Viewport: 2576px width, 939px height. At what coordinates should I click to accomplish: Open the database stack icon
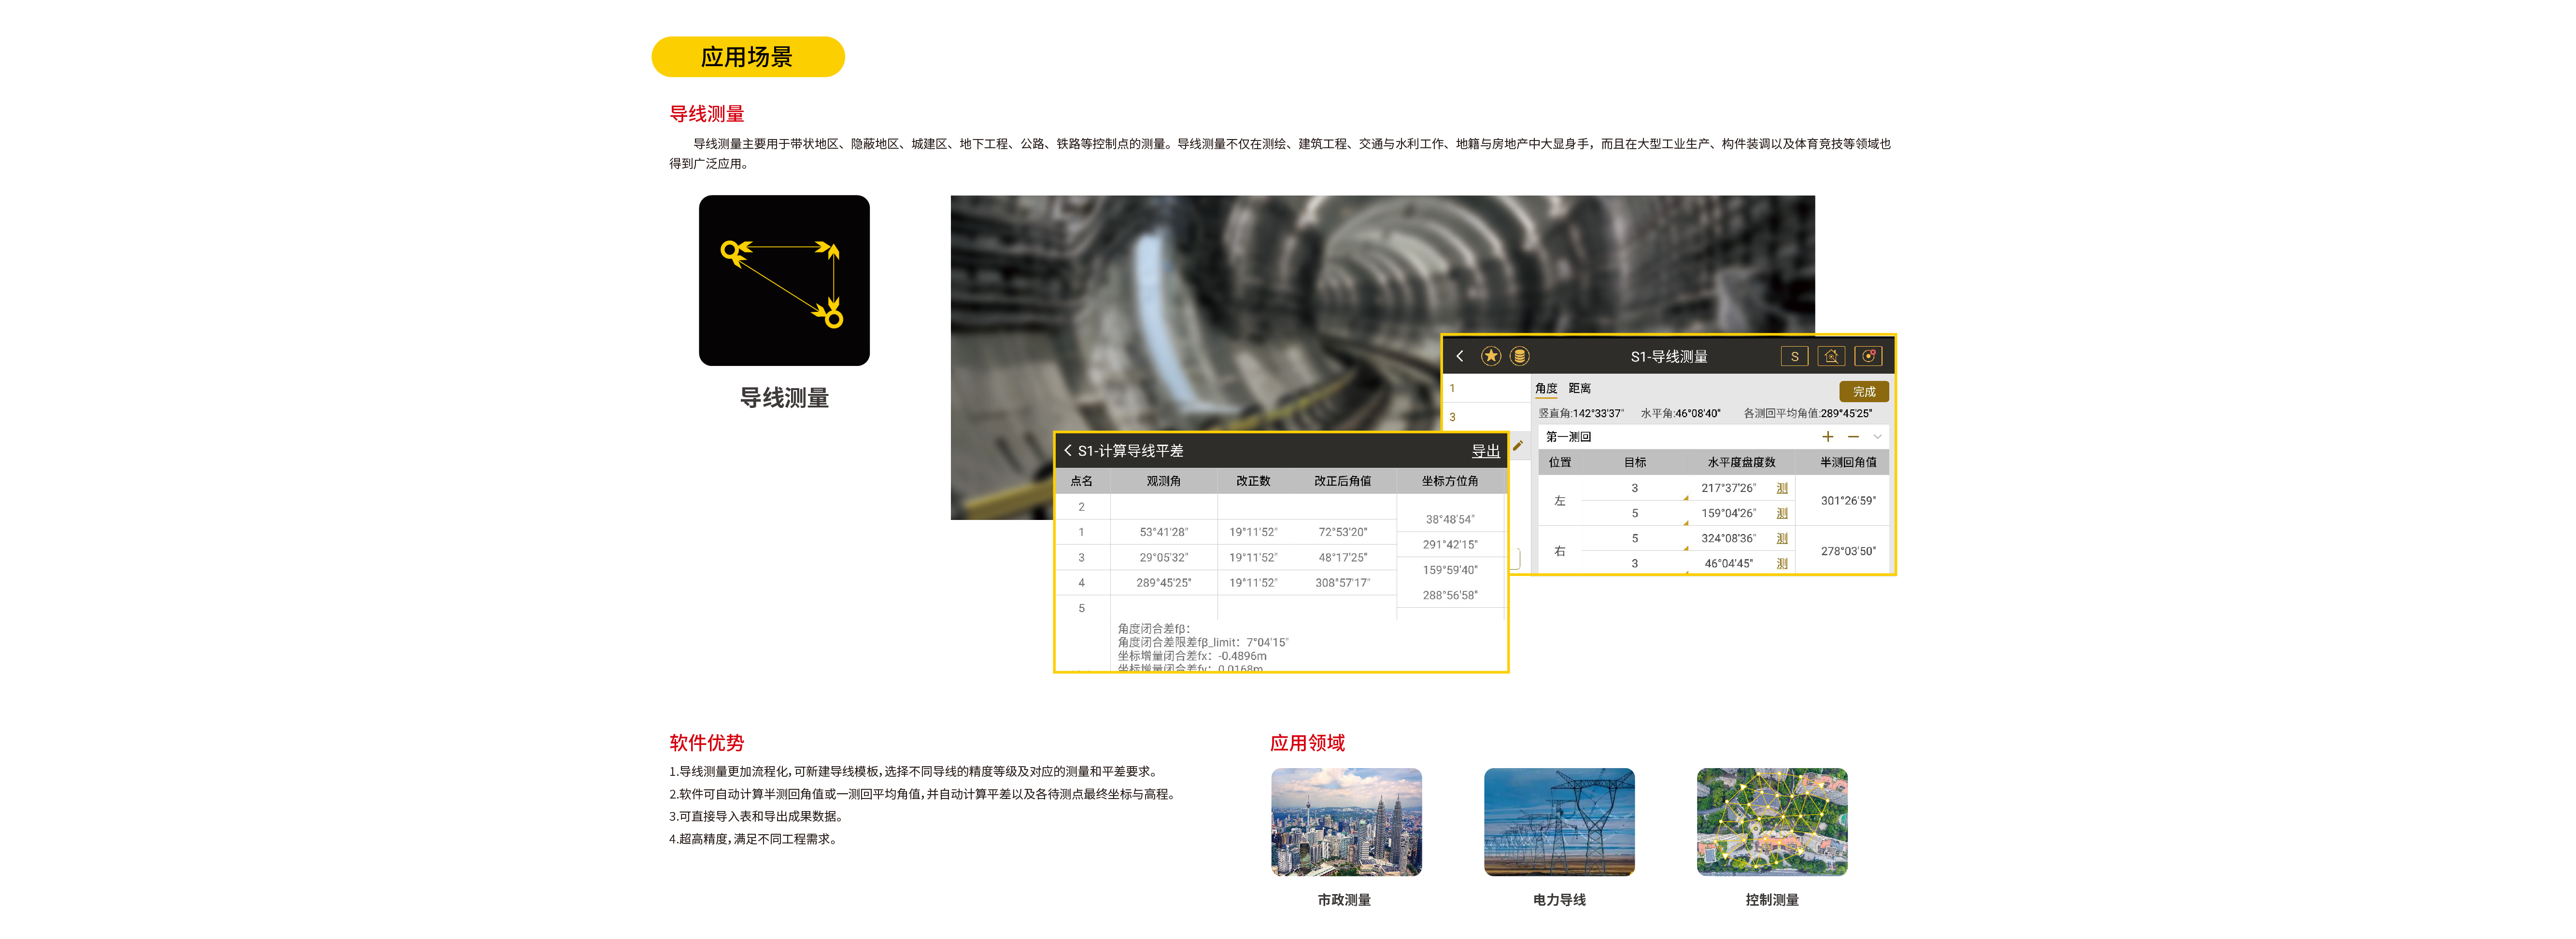point(1519,356)
